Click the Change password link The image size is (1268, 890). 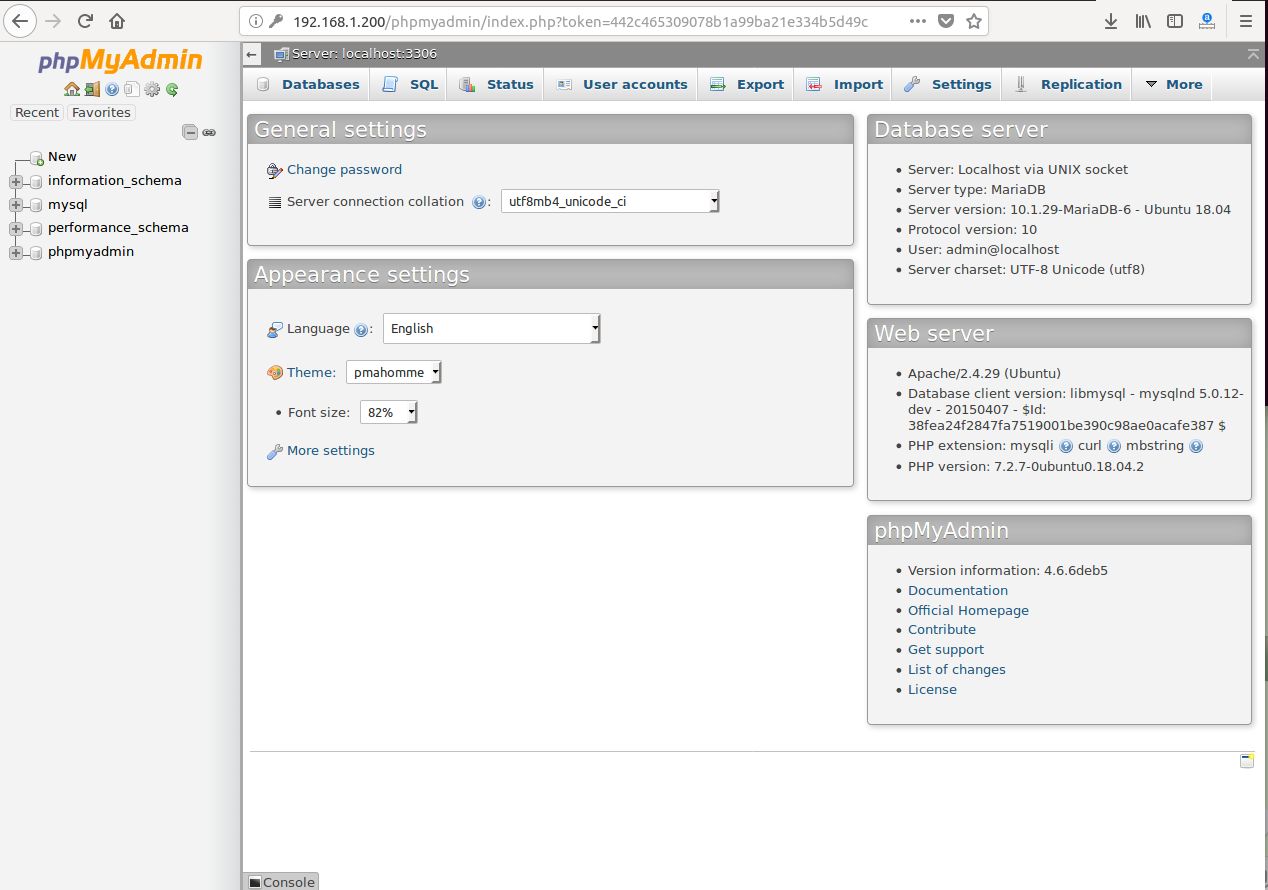coord(344,170)
